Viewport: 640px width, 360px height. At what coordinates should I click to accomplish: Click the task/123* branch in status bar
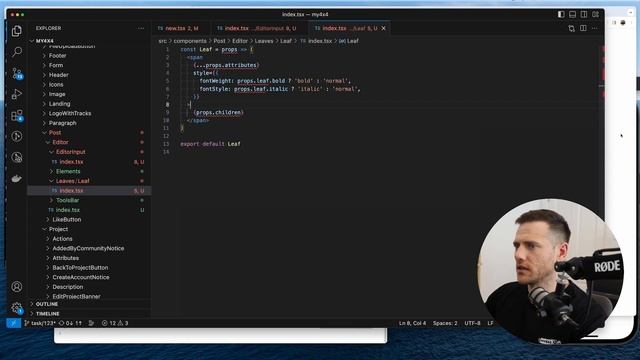pos(40,323)
